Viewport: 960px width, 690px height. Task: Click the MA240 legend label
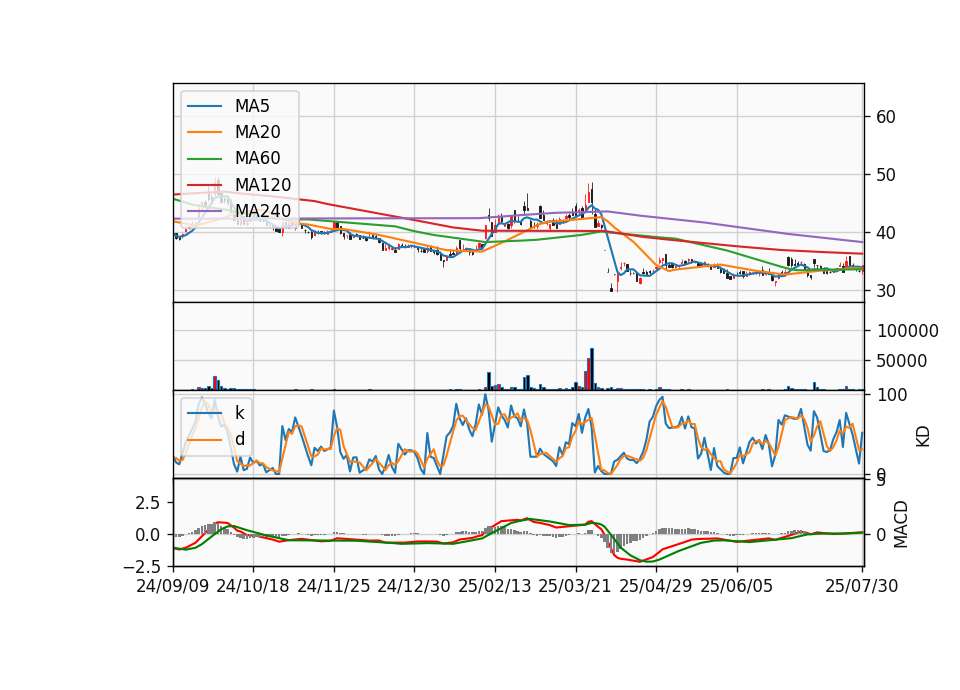pyautogui.click(x=263, y=211)
